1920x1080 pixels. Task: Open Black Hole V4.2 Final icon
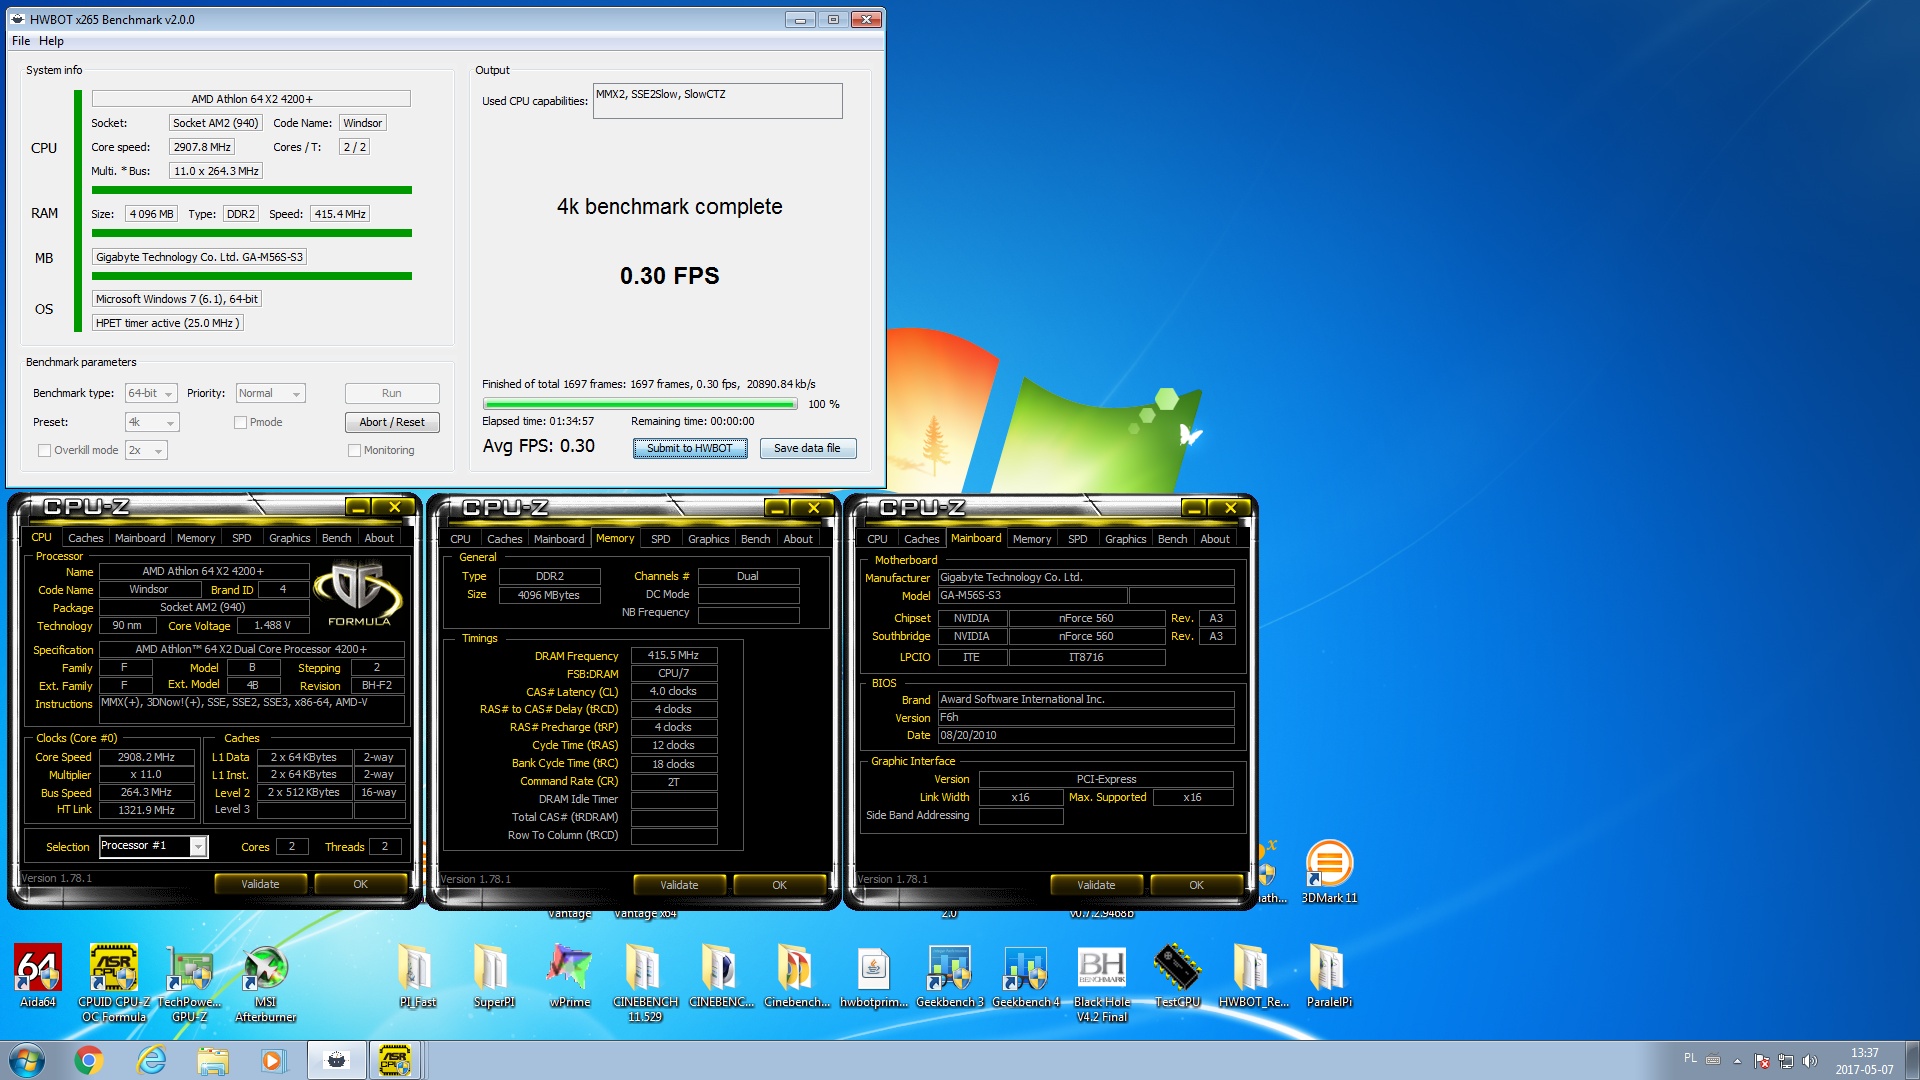1101,982
